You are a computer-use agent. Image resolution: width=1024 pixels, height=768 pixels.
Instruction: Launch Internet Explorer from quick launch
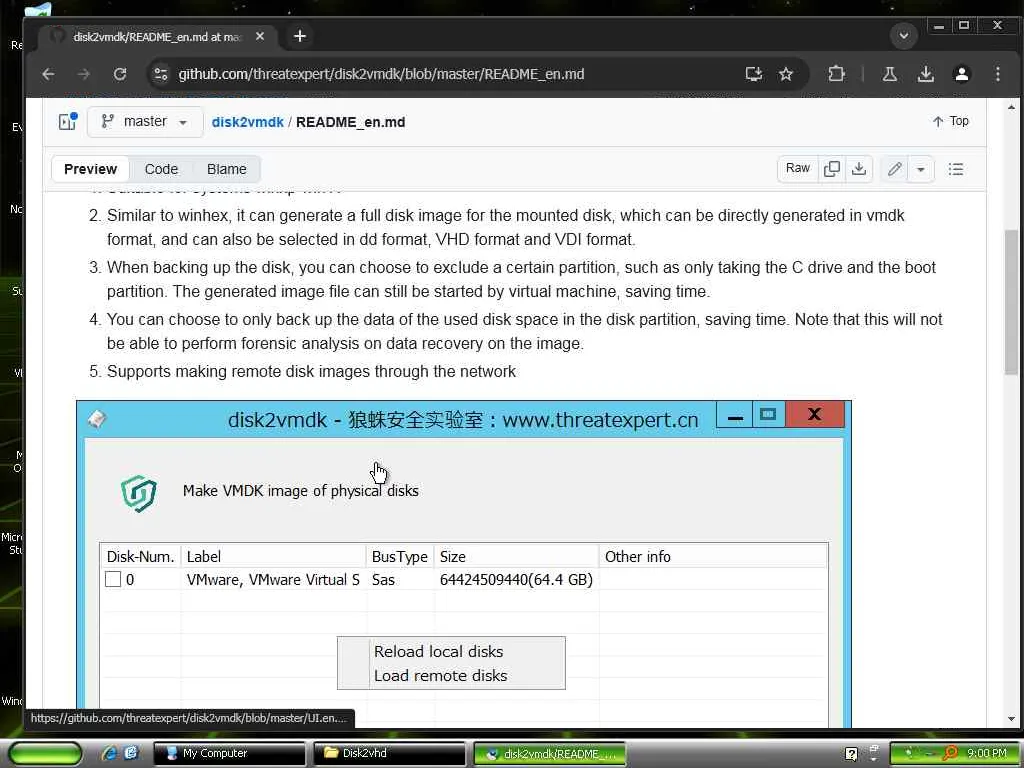coord(109,753)
